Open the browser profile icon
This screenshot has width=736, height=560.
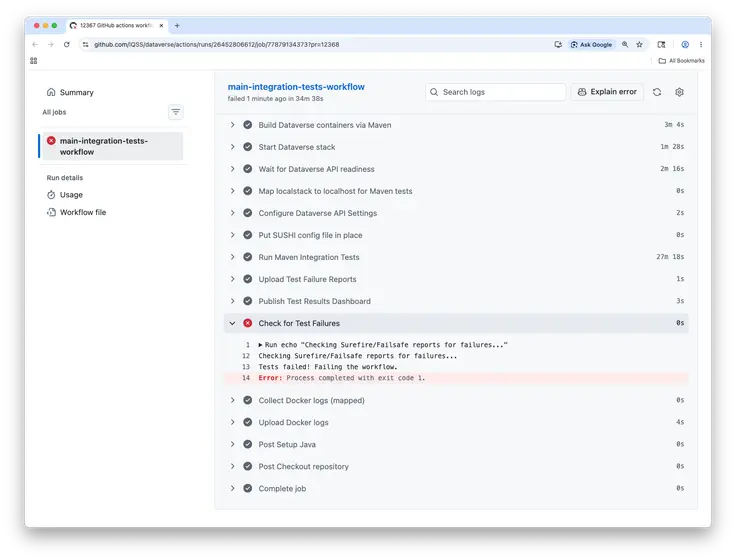coord(685,45)
